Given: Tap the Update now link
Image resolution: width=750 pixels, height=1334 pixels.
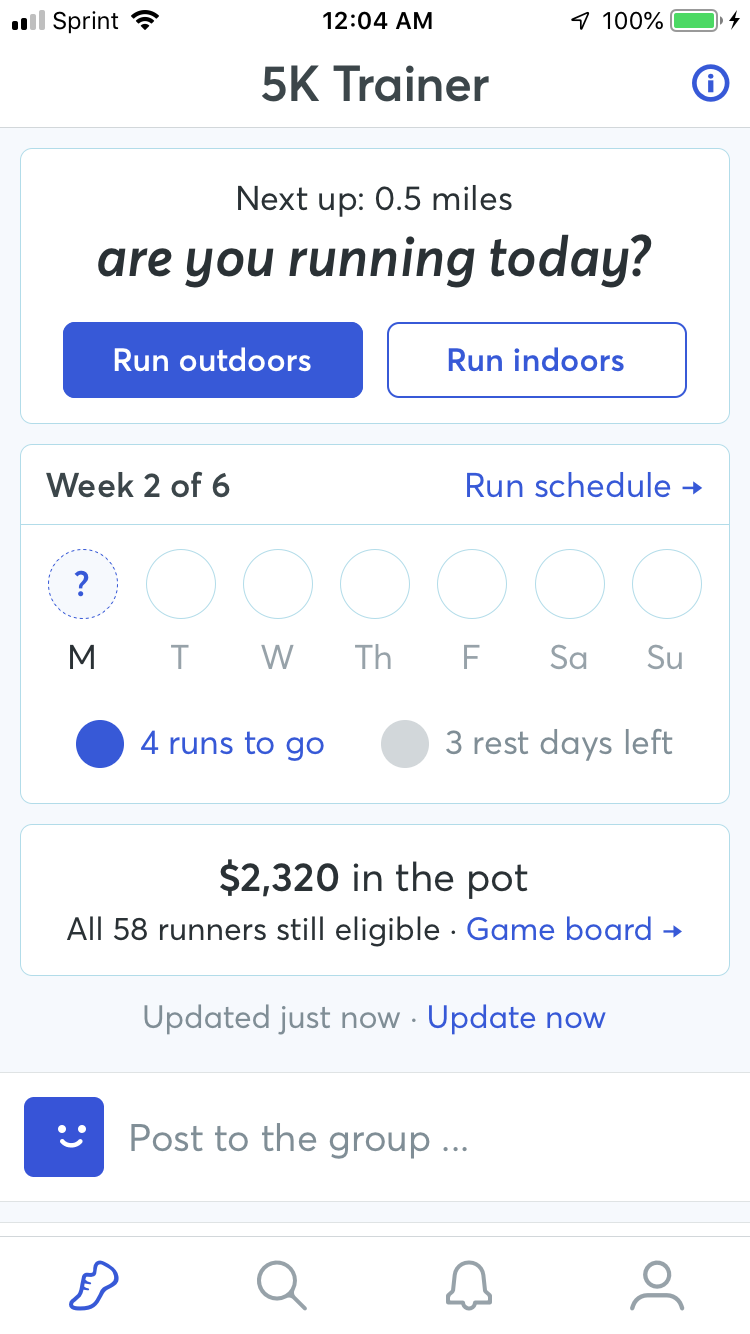Looking at the screenshot, I should pyautogui.click(x=516, y=1018).
